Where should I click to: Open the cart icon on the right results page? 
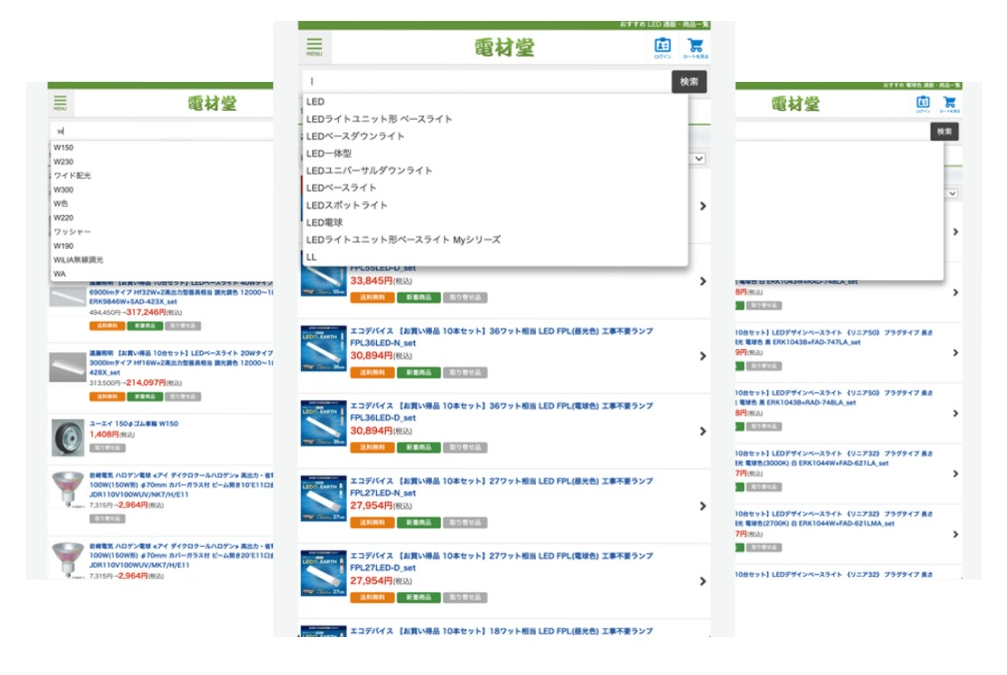(951, 103)
